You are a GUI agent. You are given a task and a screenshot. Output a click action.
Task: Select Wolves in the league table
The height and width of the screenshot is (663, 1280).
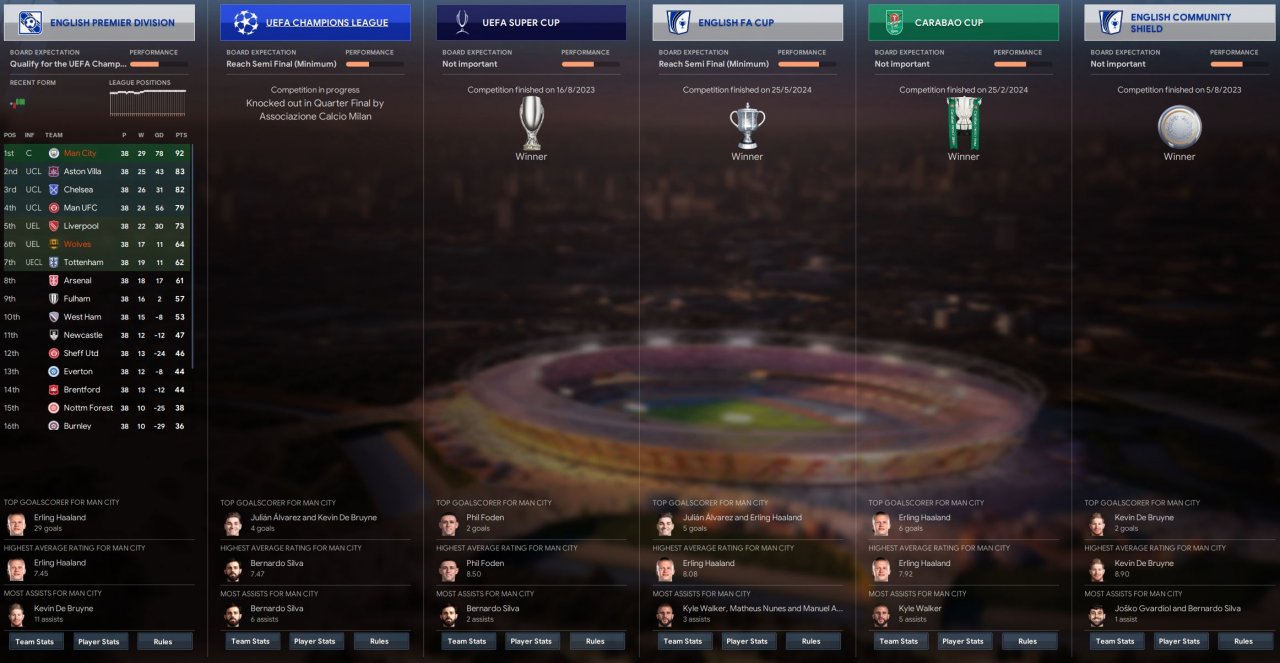tap(96, 244)
